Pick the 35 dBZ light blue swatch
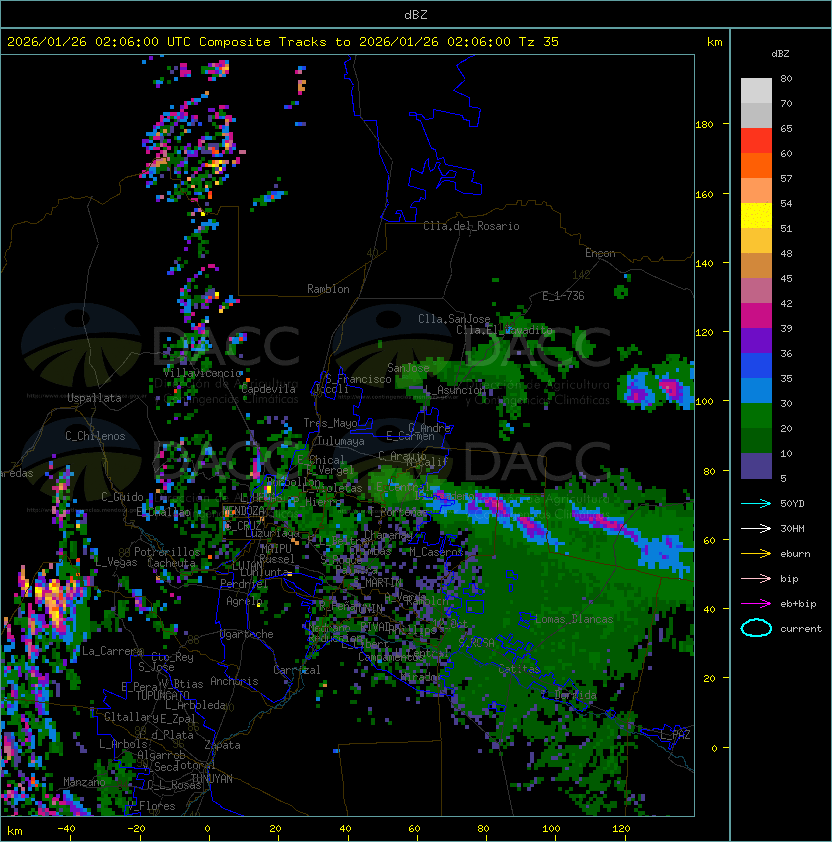The image size is (832, 842). click(x=756, y=390)
